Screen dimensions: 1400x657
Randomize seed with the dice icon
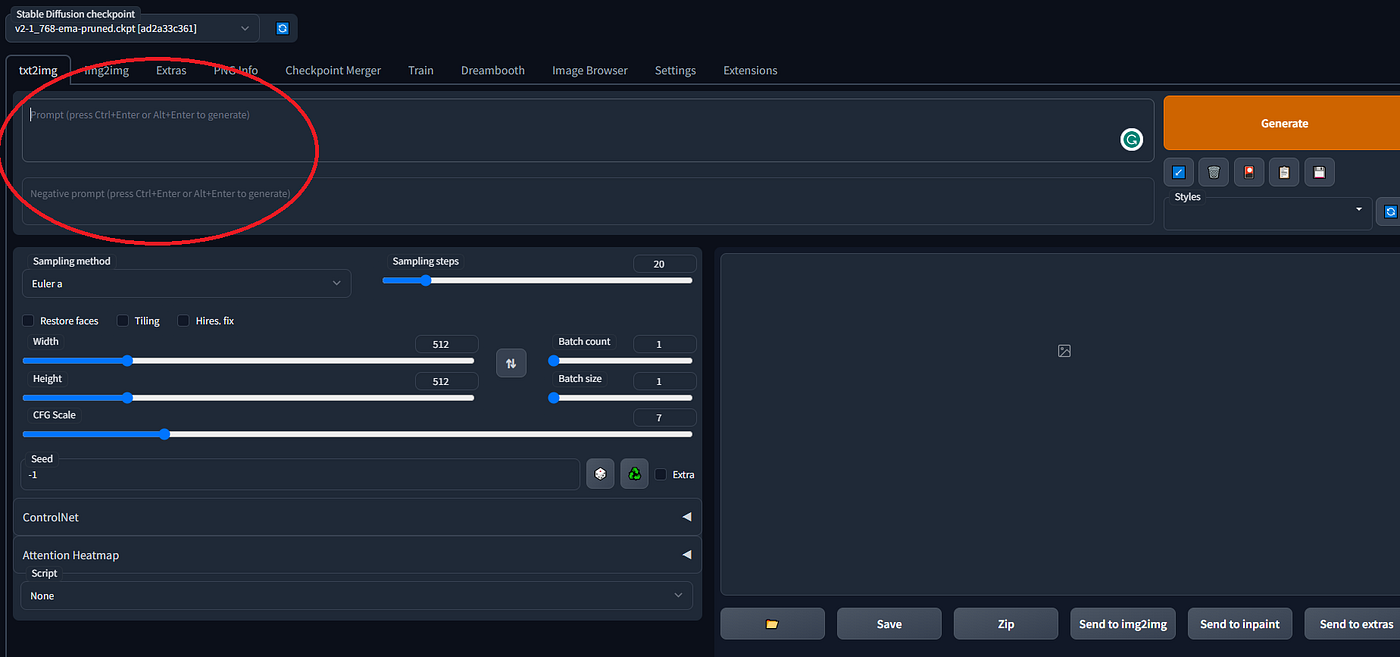600,474
